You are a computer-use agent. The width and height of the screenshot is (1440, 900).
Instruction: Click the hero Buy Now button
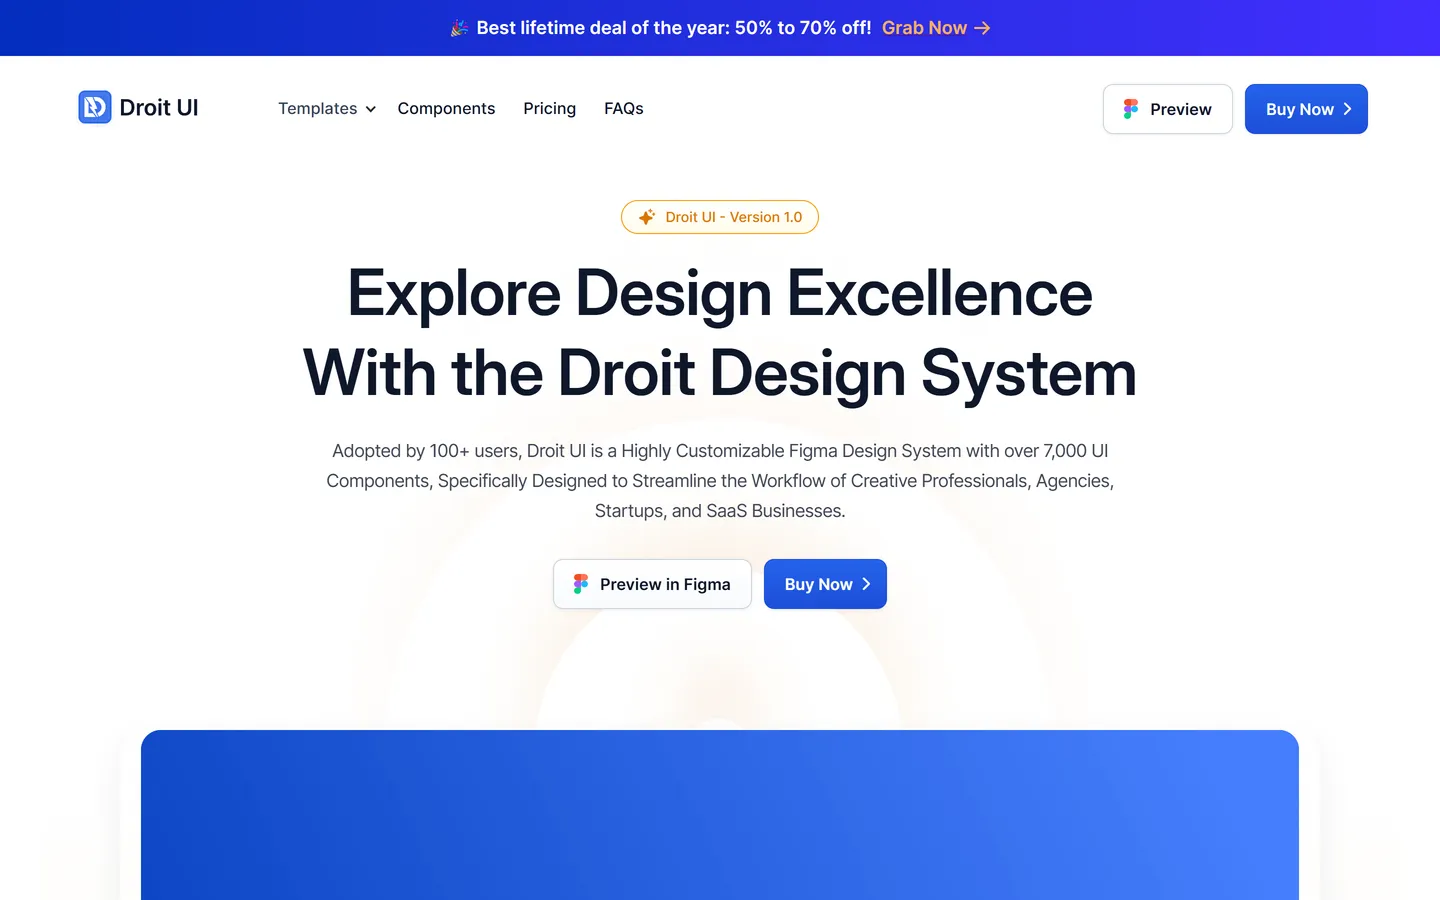825,584
